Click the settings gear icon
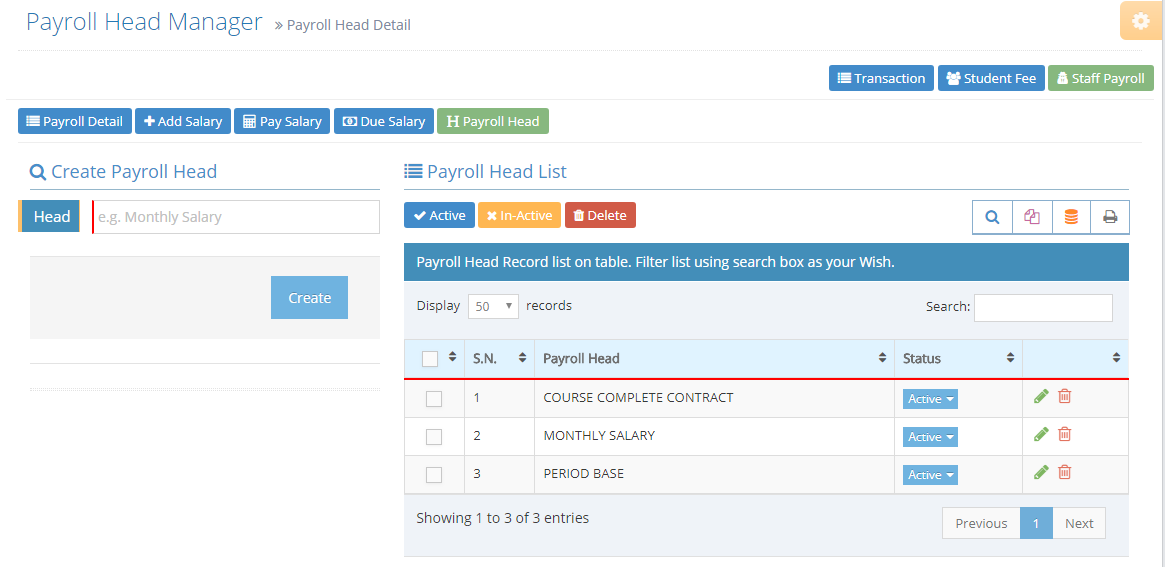Viewport: 1165px width, 567px height. point(1140,21)
